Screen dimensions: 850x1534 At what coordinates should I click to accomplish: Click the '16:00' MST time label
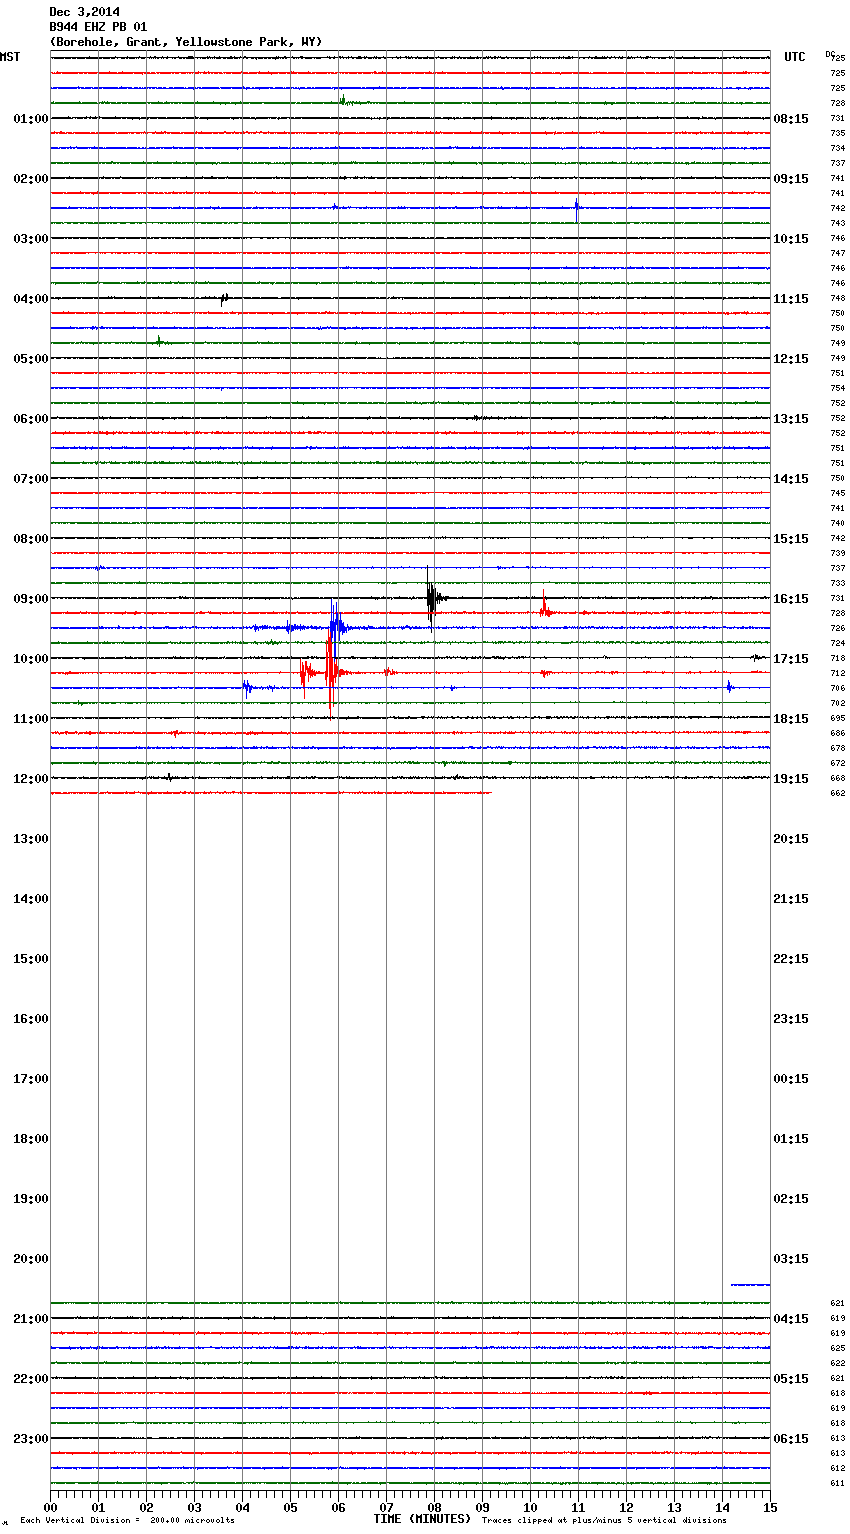pos(30,1019)
